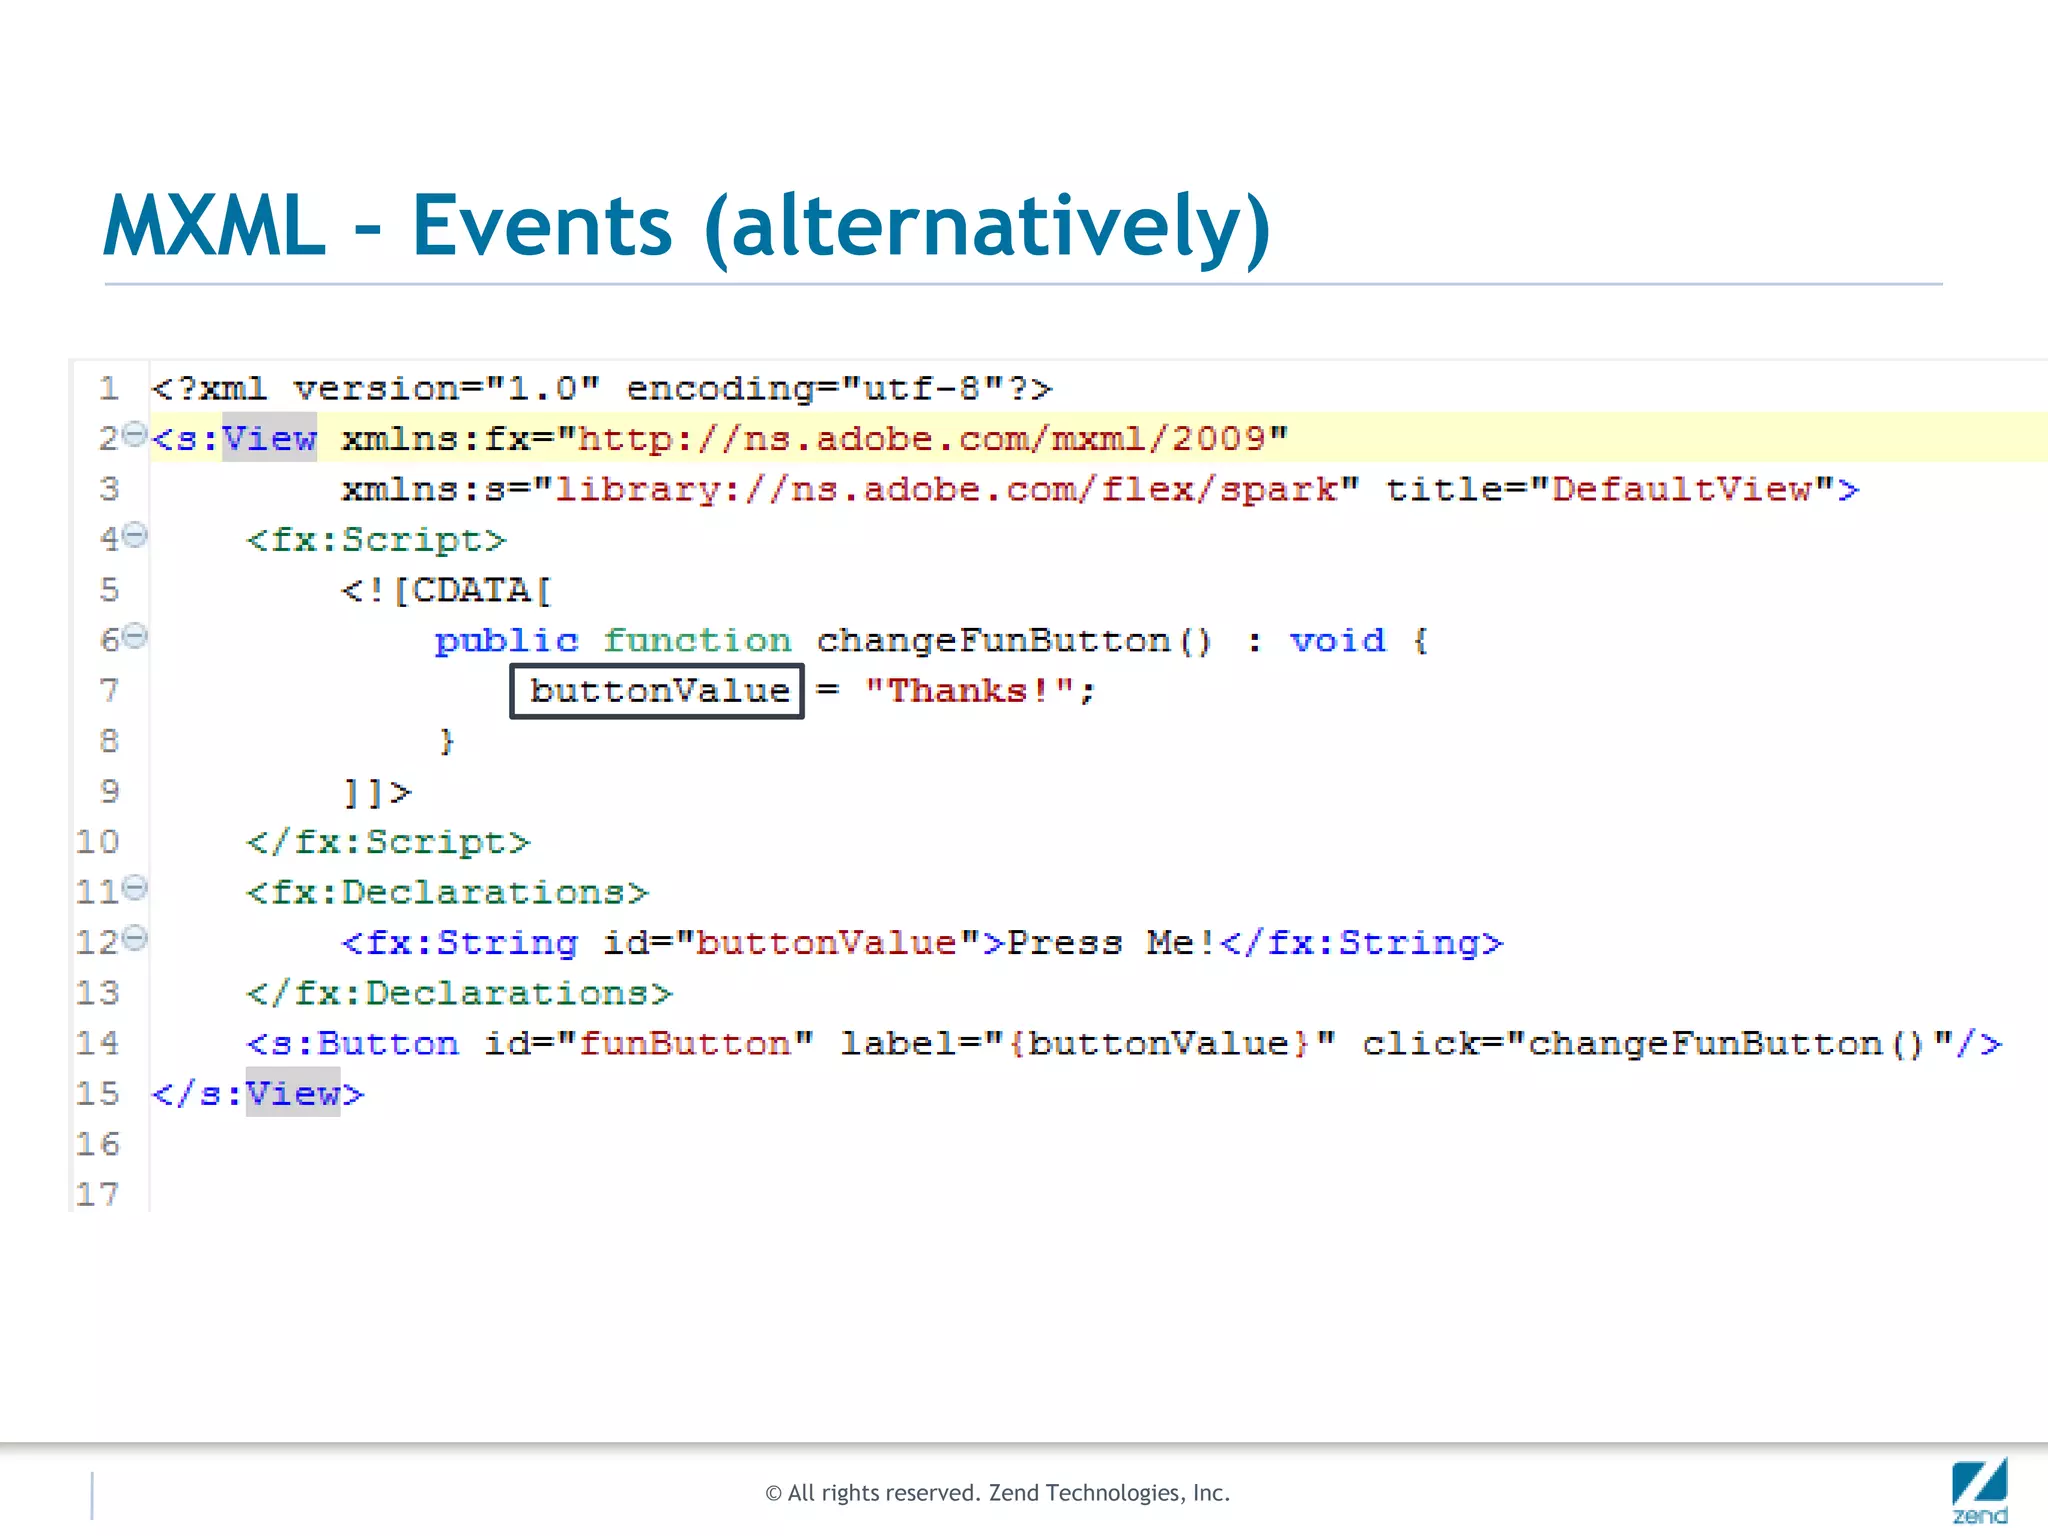Click line number 10 in the gutter

point(97,841)
